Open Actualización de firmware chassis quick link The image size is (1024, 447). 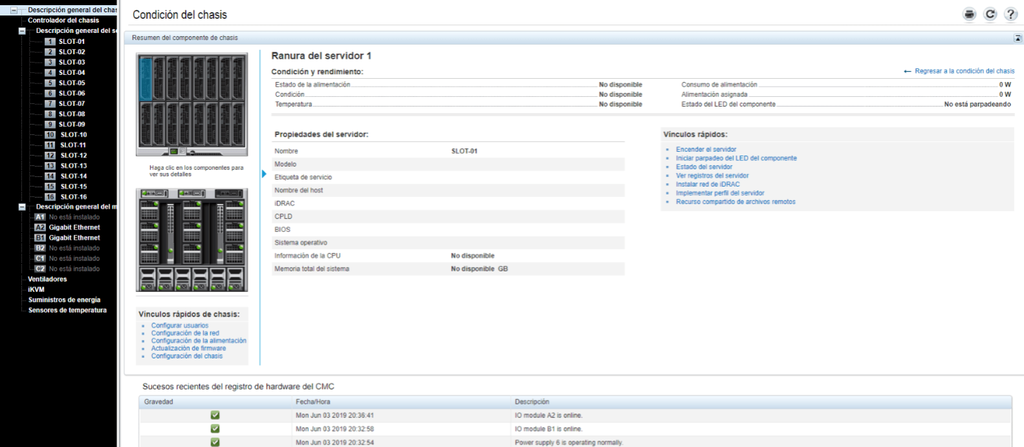click(x=190, y=348)
